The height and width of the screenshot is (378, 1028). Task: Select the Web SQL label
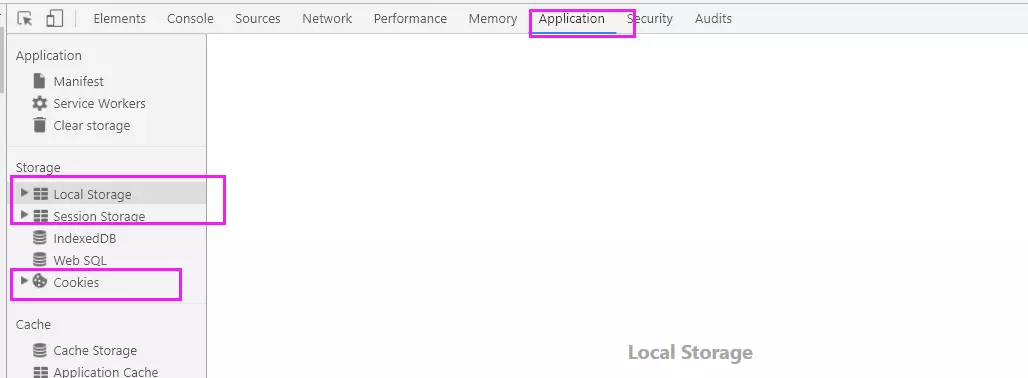[x=80, y=261]
